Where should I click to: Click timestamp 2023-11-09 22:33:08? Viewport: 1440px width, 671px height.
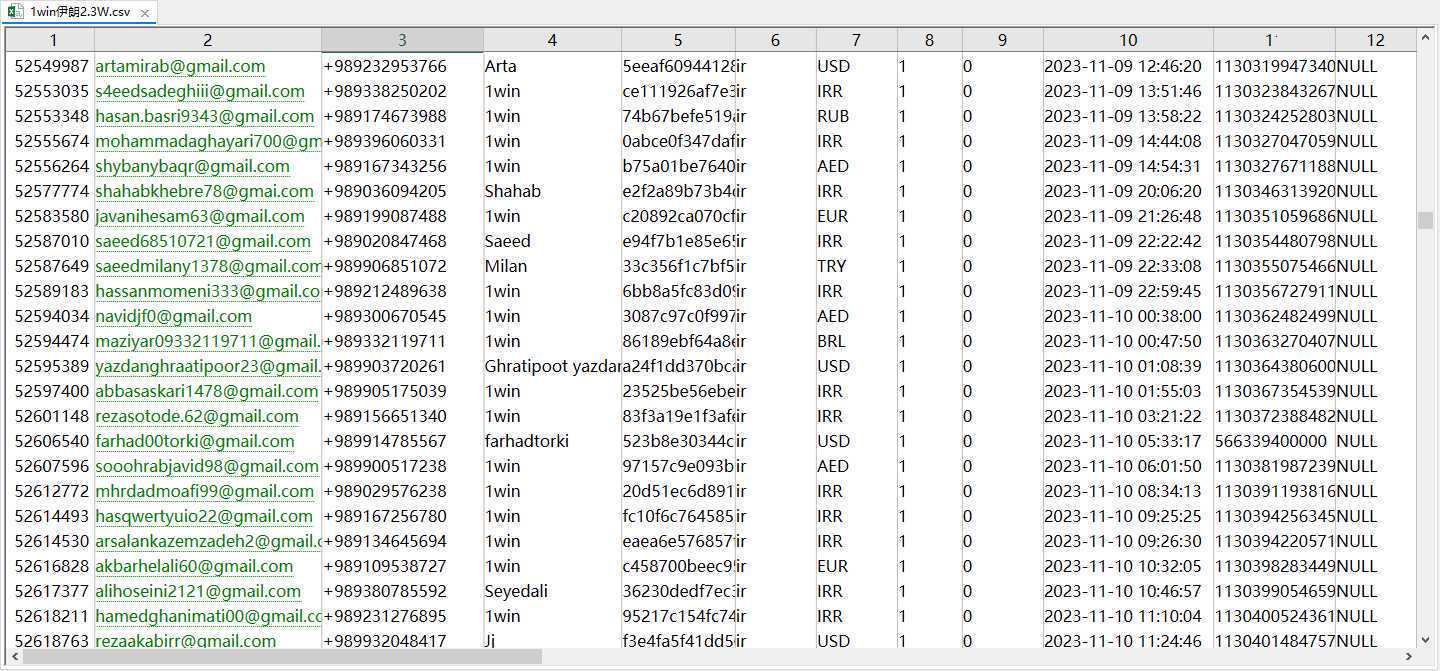(1128, 266)
